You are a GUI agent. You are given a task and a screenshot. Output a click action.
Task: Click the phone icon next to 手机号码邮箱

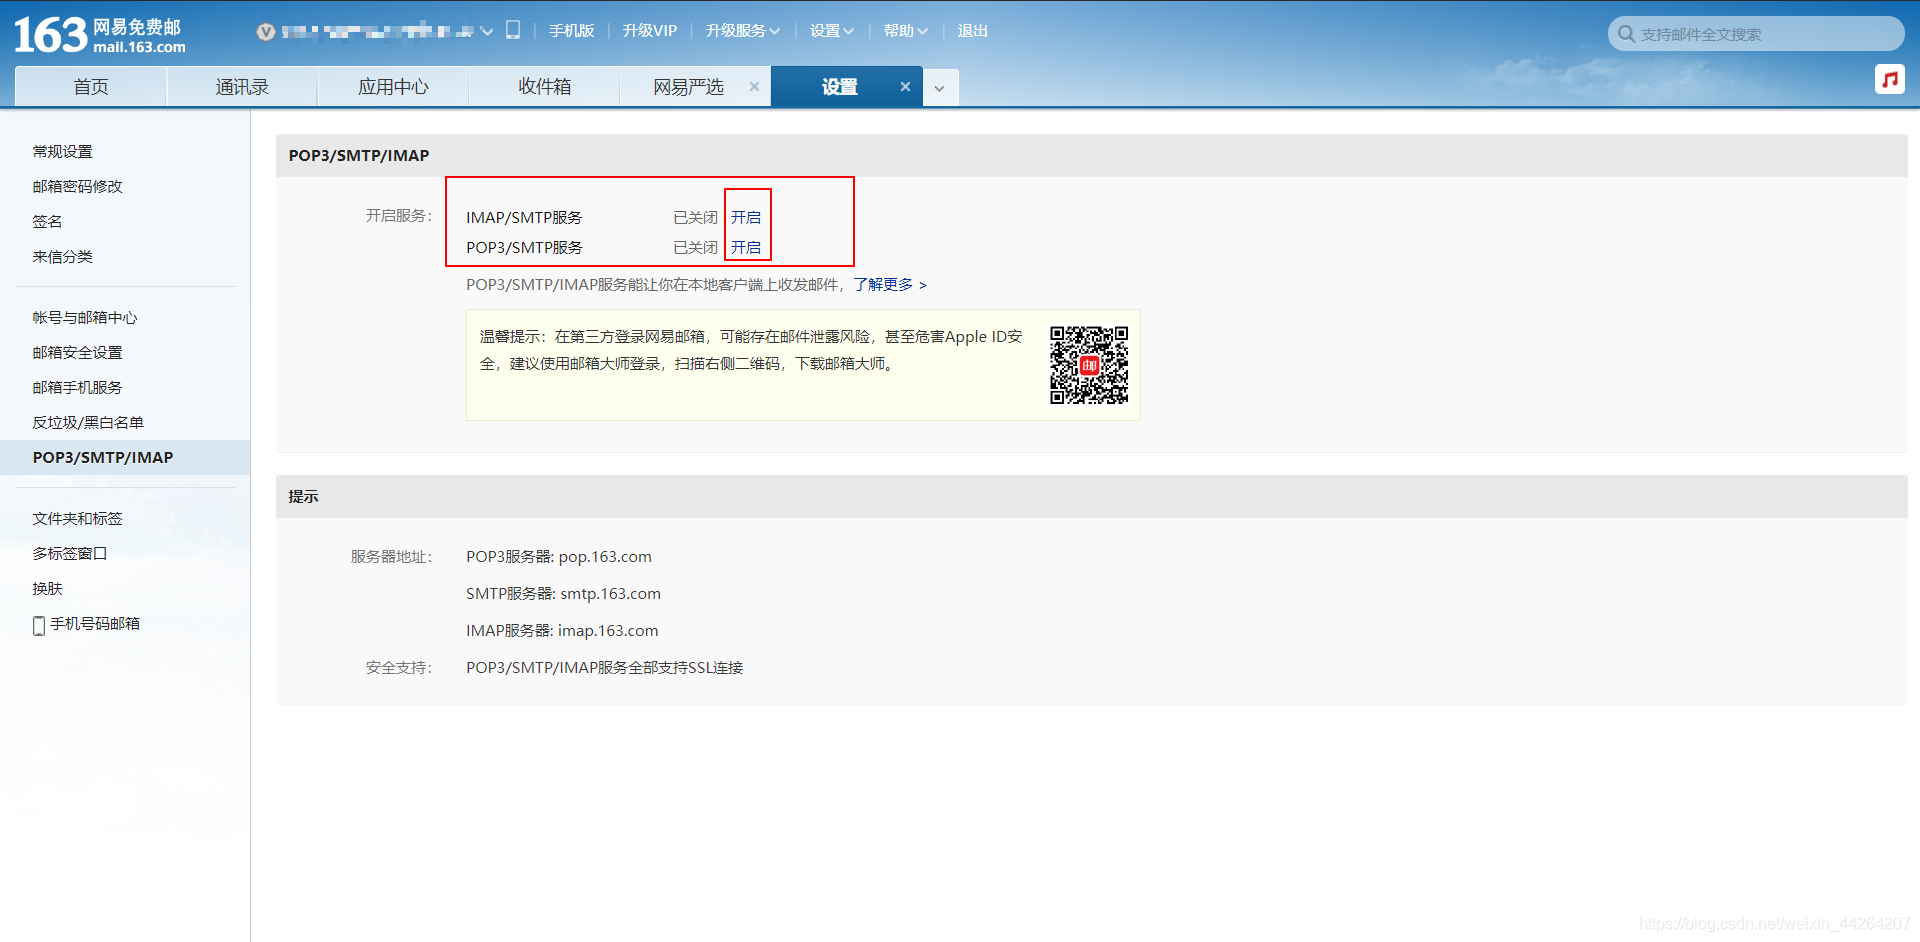coord(38,624)
